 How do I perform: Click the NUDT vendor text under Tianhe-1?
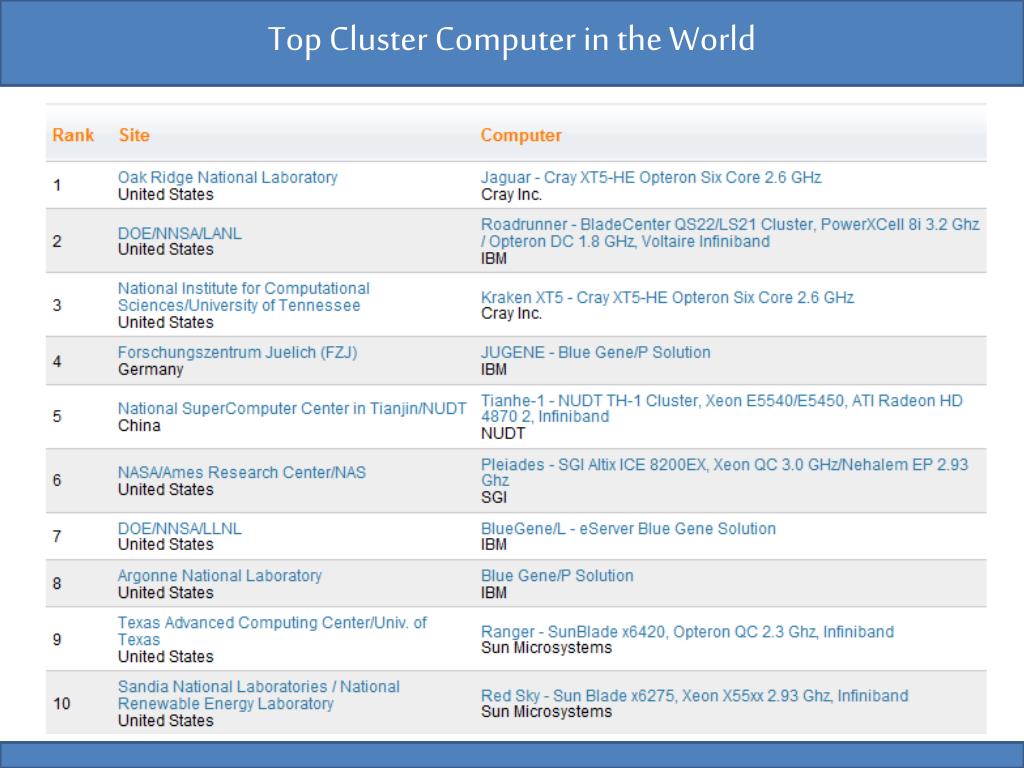503,434
